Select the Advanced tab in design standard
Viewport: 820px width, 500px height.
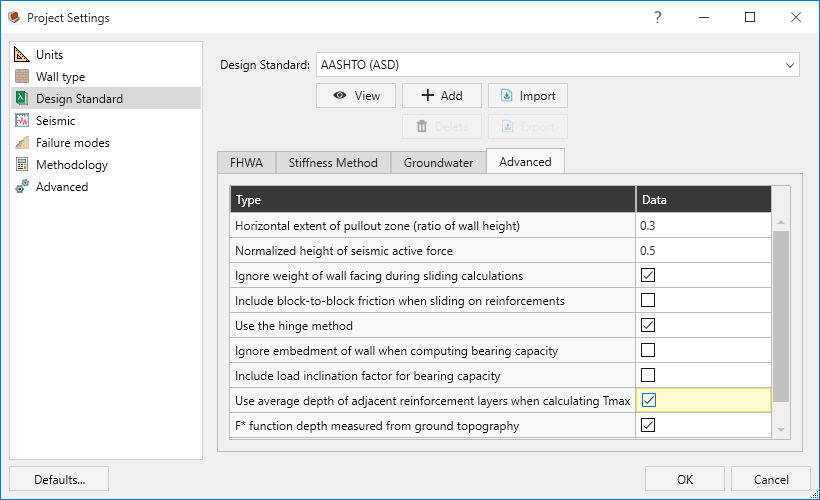(525, 162)
